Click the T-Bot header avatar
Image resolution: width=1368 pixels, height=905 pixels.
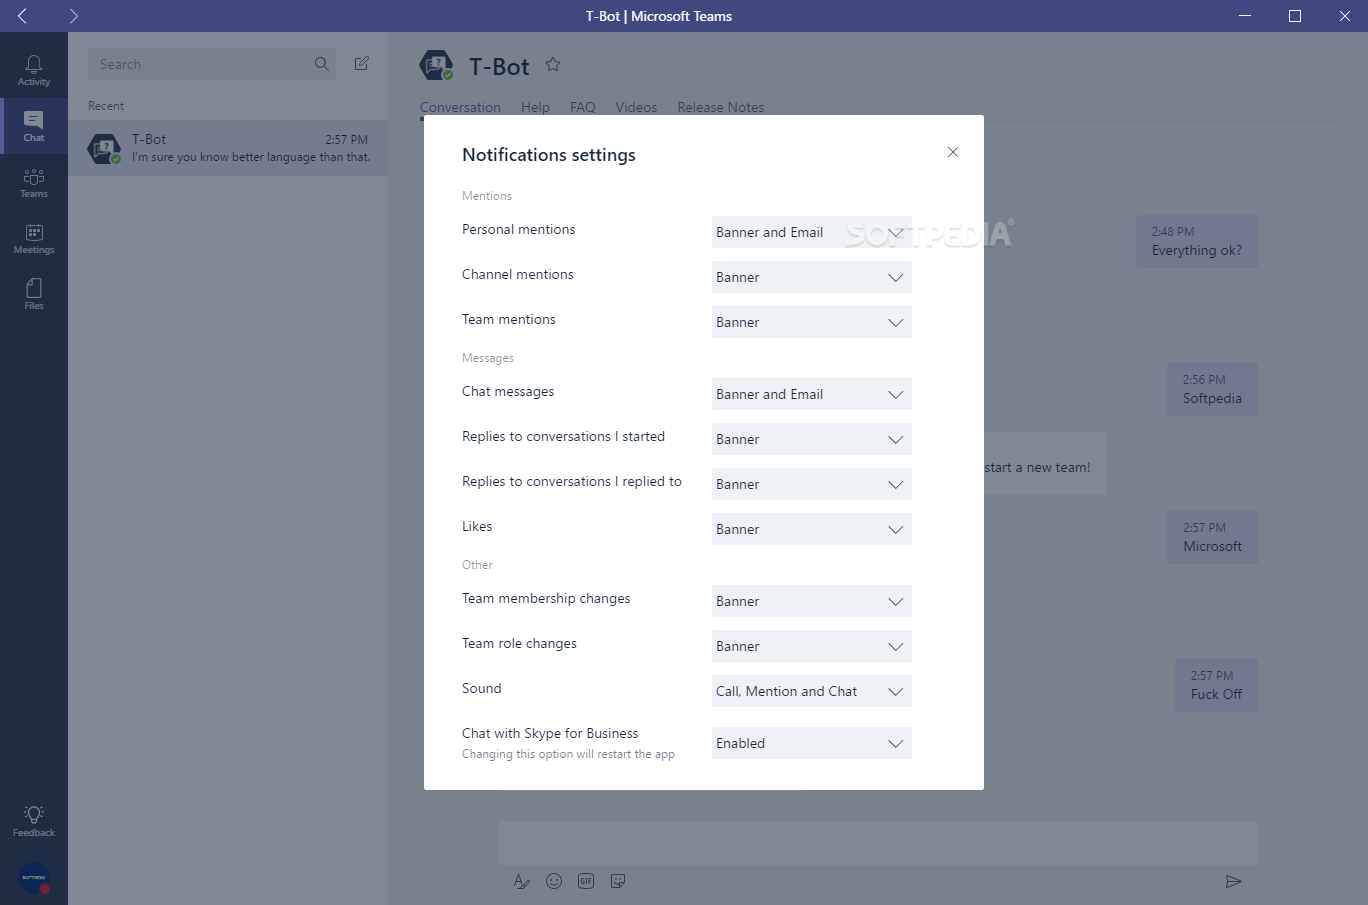(x=436, y=65)
